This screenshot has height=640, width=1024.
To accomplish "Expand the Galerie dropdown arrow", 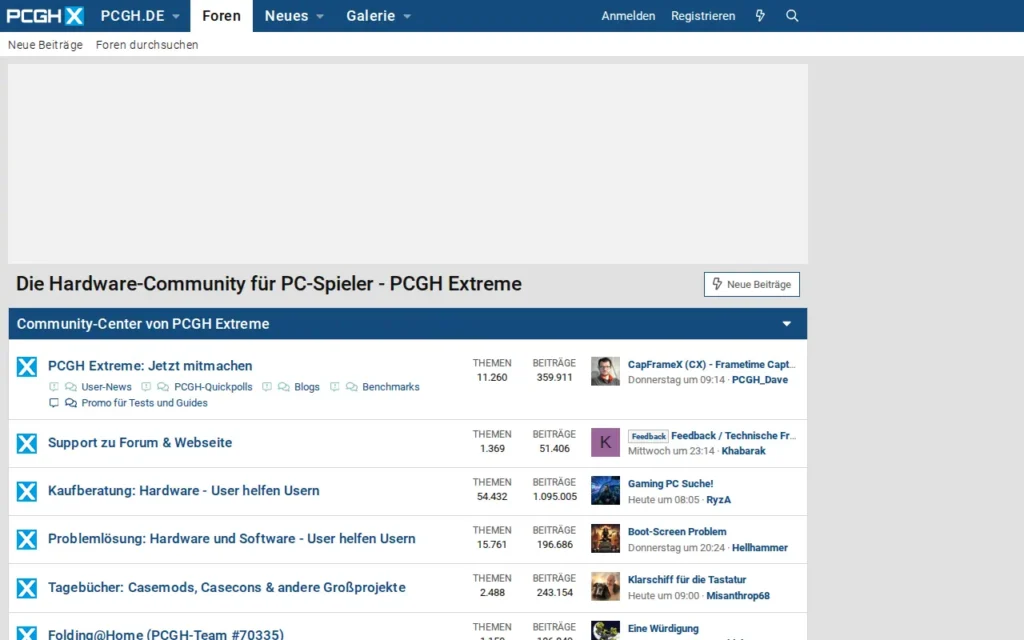I will [x=407, y=16].
